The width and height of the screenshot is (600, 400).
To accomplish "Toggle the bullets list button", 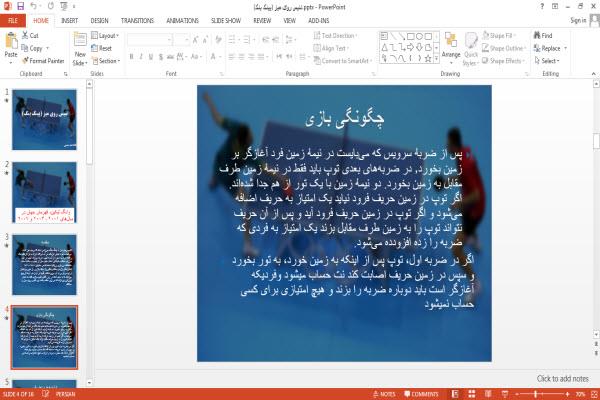I will pyautogui.click(x=233, y=39).
